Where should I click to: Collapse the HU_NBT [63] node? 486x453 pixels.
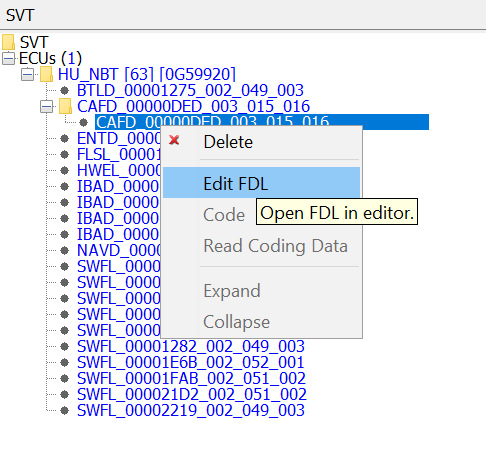(x=27, y=74)
